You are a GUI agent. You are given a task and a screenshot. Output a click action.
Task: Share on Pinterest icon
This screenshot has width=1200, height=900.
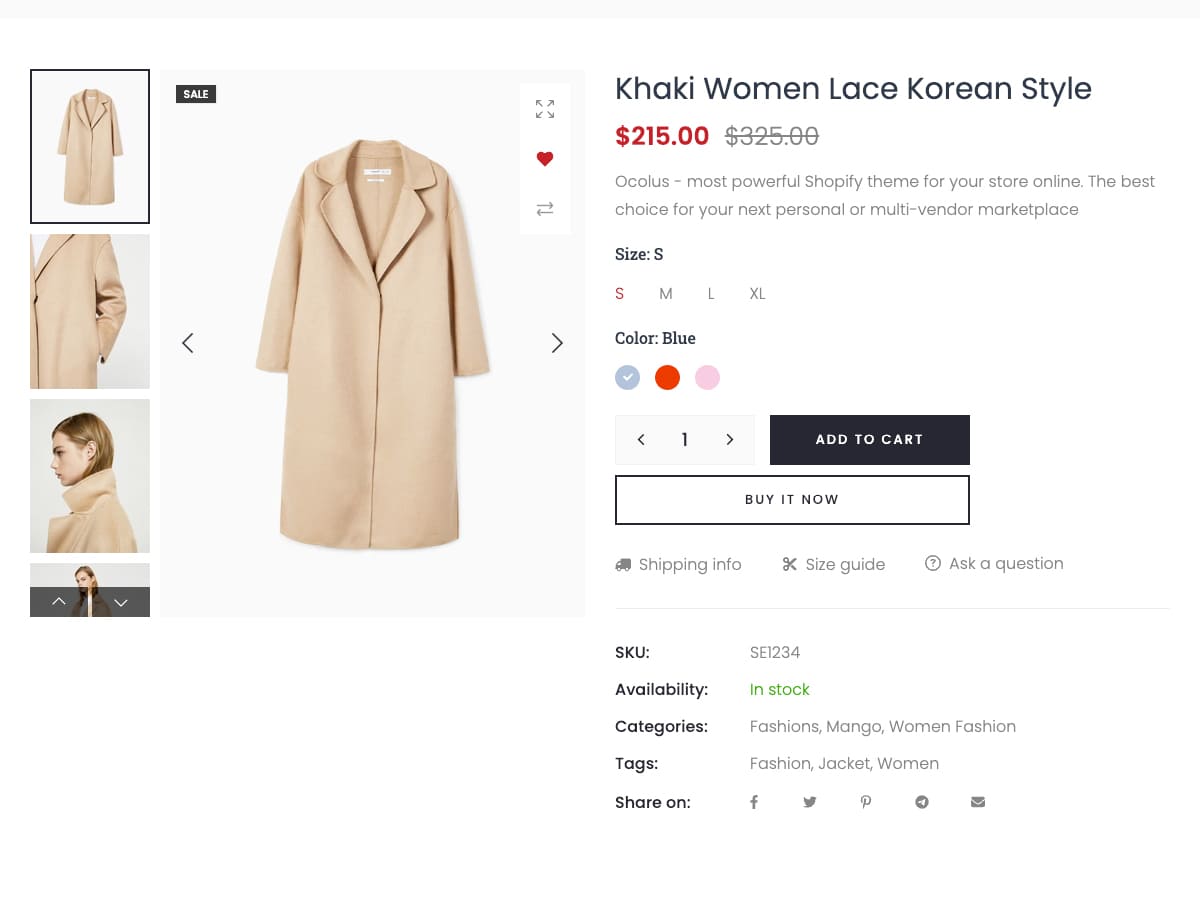[x=866, y=802]
